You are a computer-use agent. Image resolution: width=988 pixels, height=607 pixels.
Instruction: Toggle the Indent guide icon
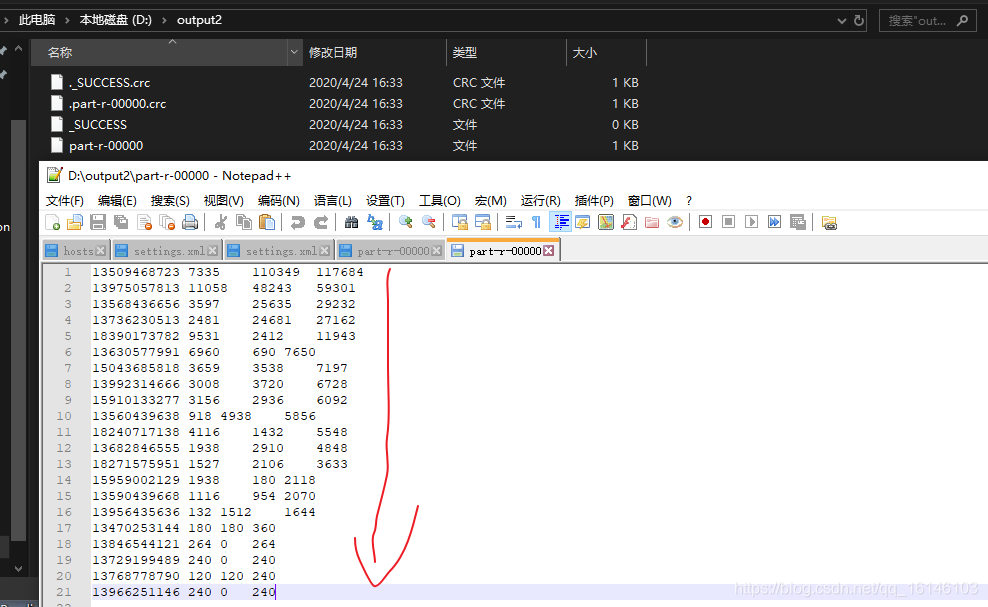(x=560, y=222)
